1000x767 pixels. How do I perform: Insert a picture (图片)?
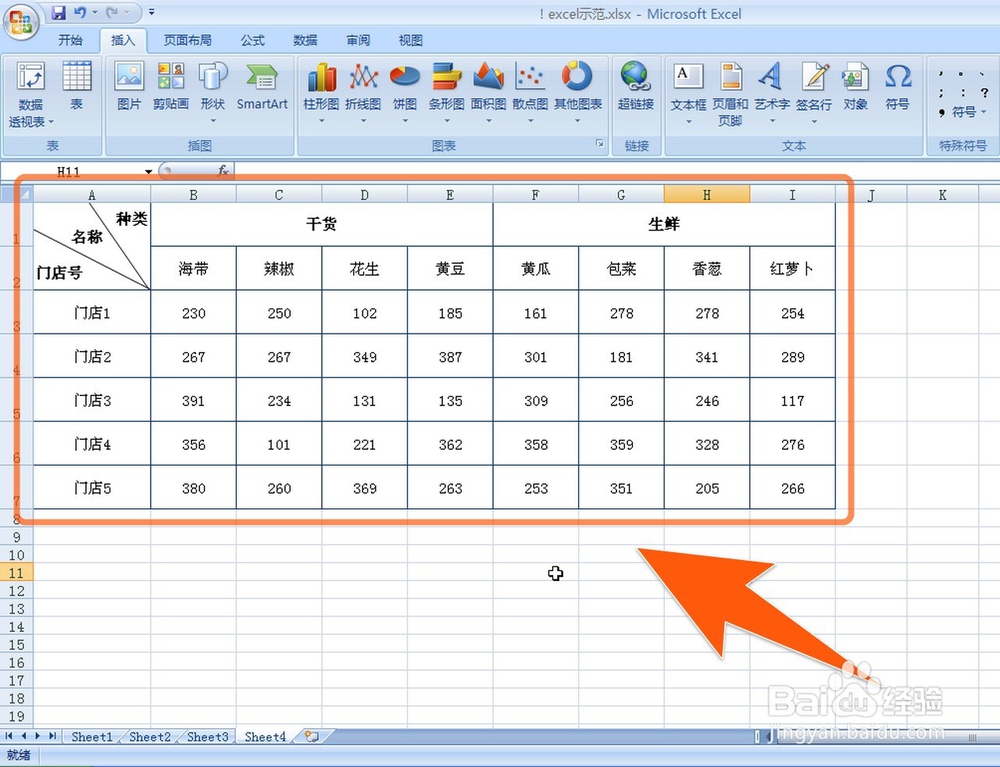[x=129, y=86]
